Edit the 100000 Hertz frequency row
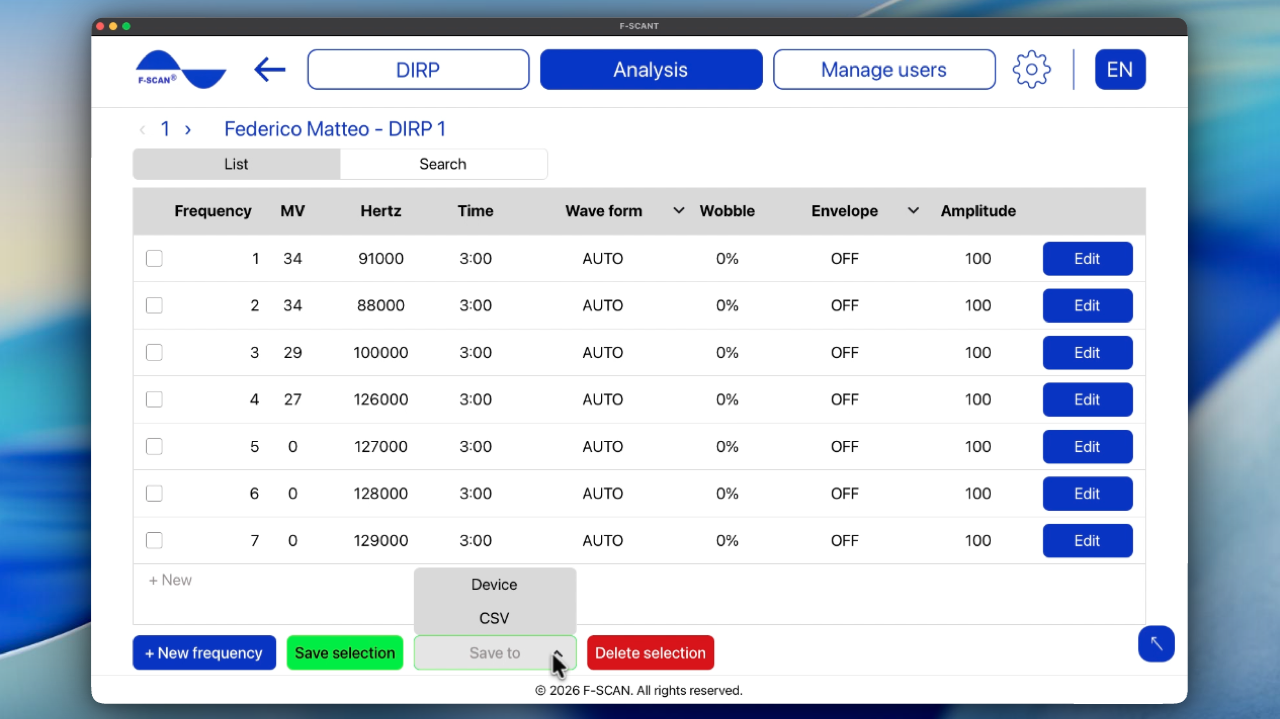Image resolution: width=1280 pixels, height=719 pixels. click(x=1087, y=352)
